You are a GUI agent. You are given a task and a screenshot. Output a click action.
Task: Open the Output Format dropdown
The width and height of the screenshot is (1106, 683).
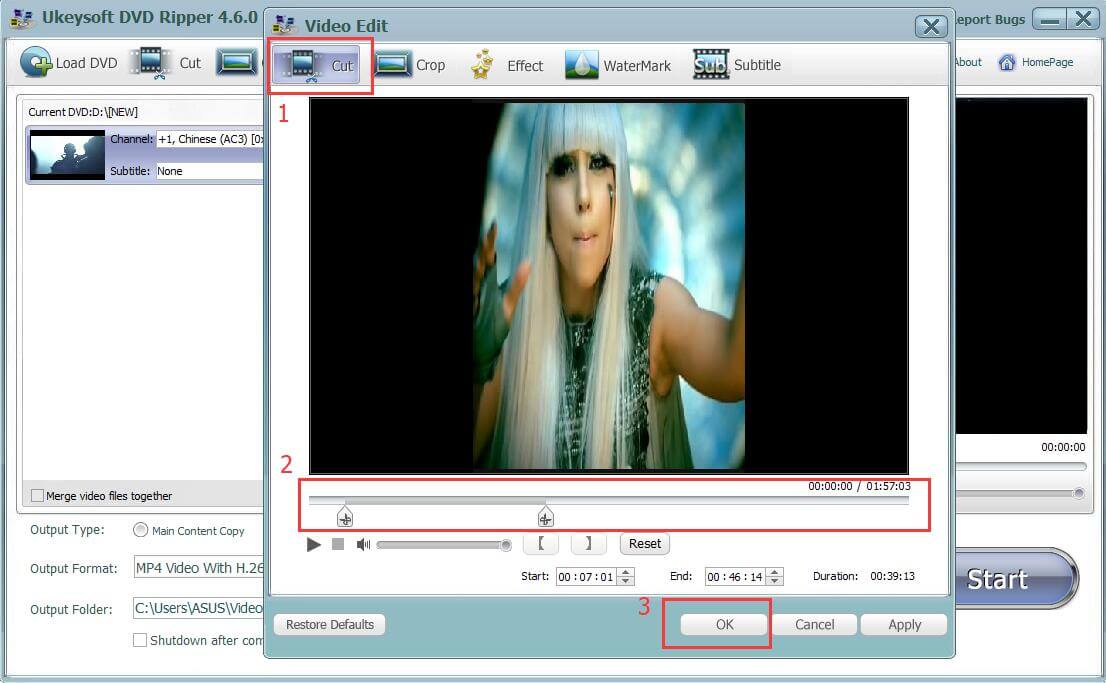pos(198,568)
